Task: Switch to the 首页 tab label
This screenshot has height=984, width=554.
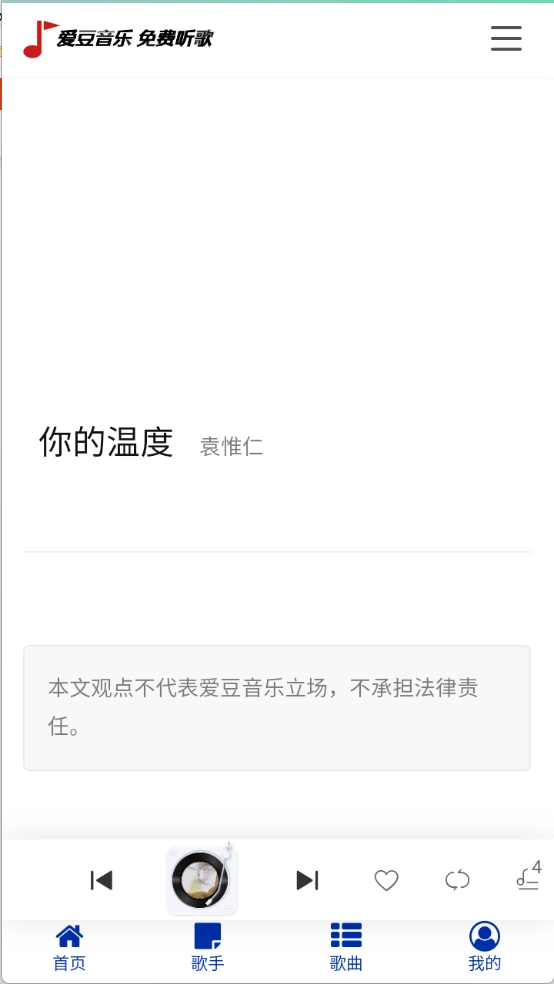Action: (x=70, y=963)
